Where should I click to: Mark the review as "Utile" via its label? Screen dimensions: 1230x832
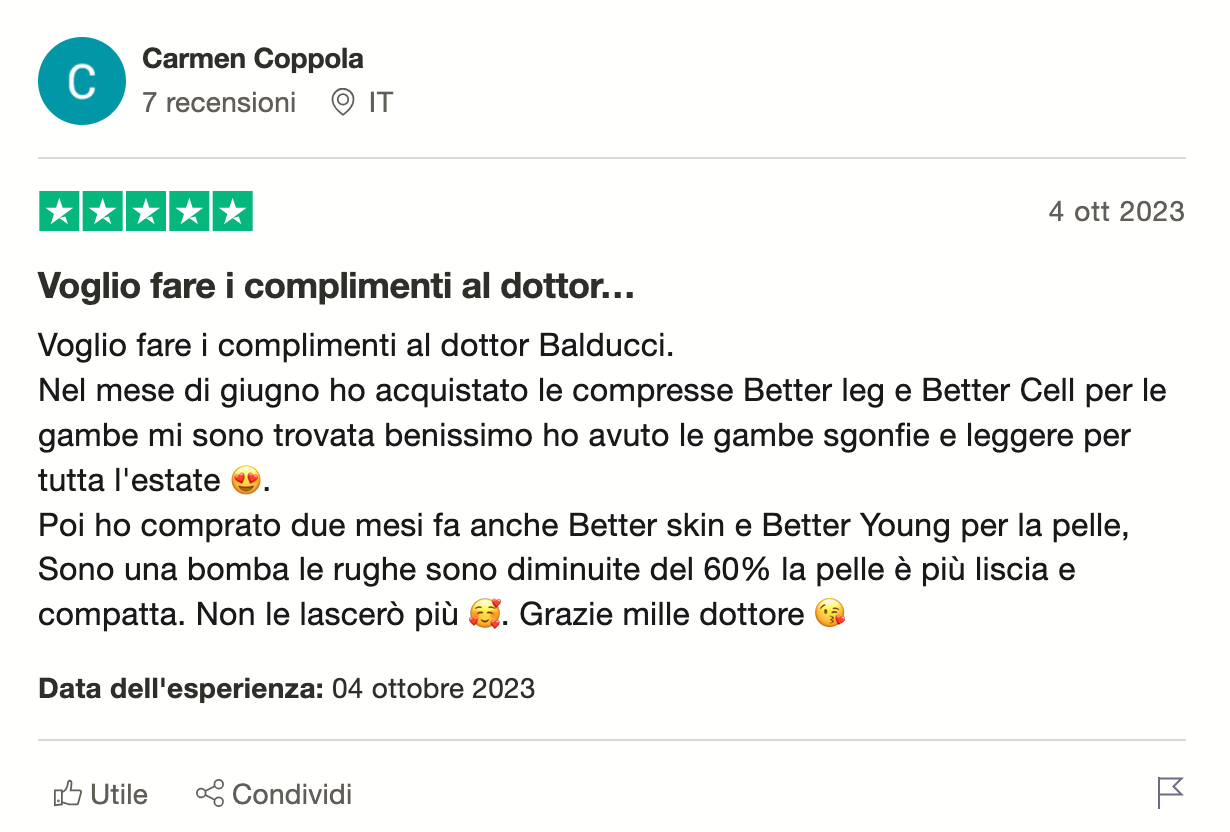(x=119, y=795)
